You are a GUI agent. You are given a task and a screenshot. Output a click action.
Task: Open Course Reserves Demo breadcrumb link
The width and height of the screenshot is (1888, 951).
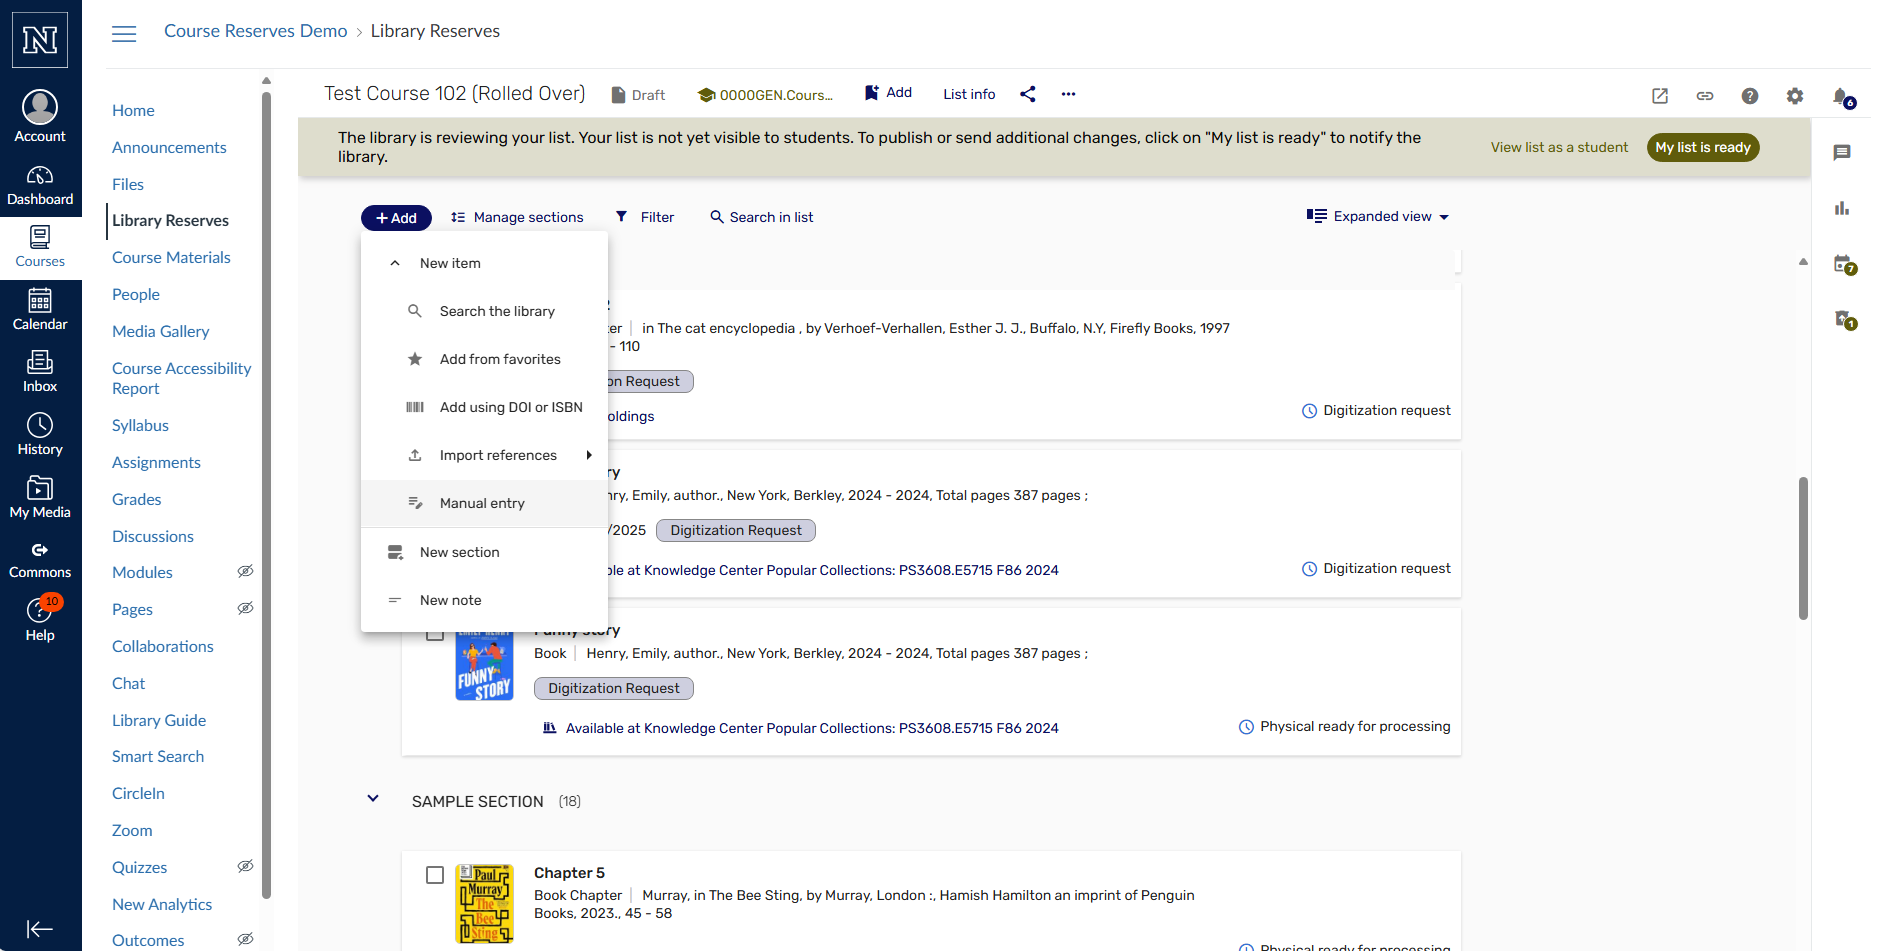256,31
